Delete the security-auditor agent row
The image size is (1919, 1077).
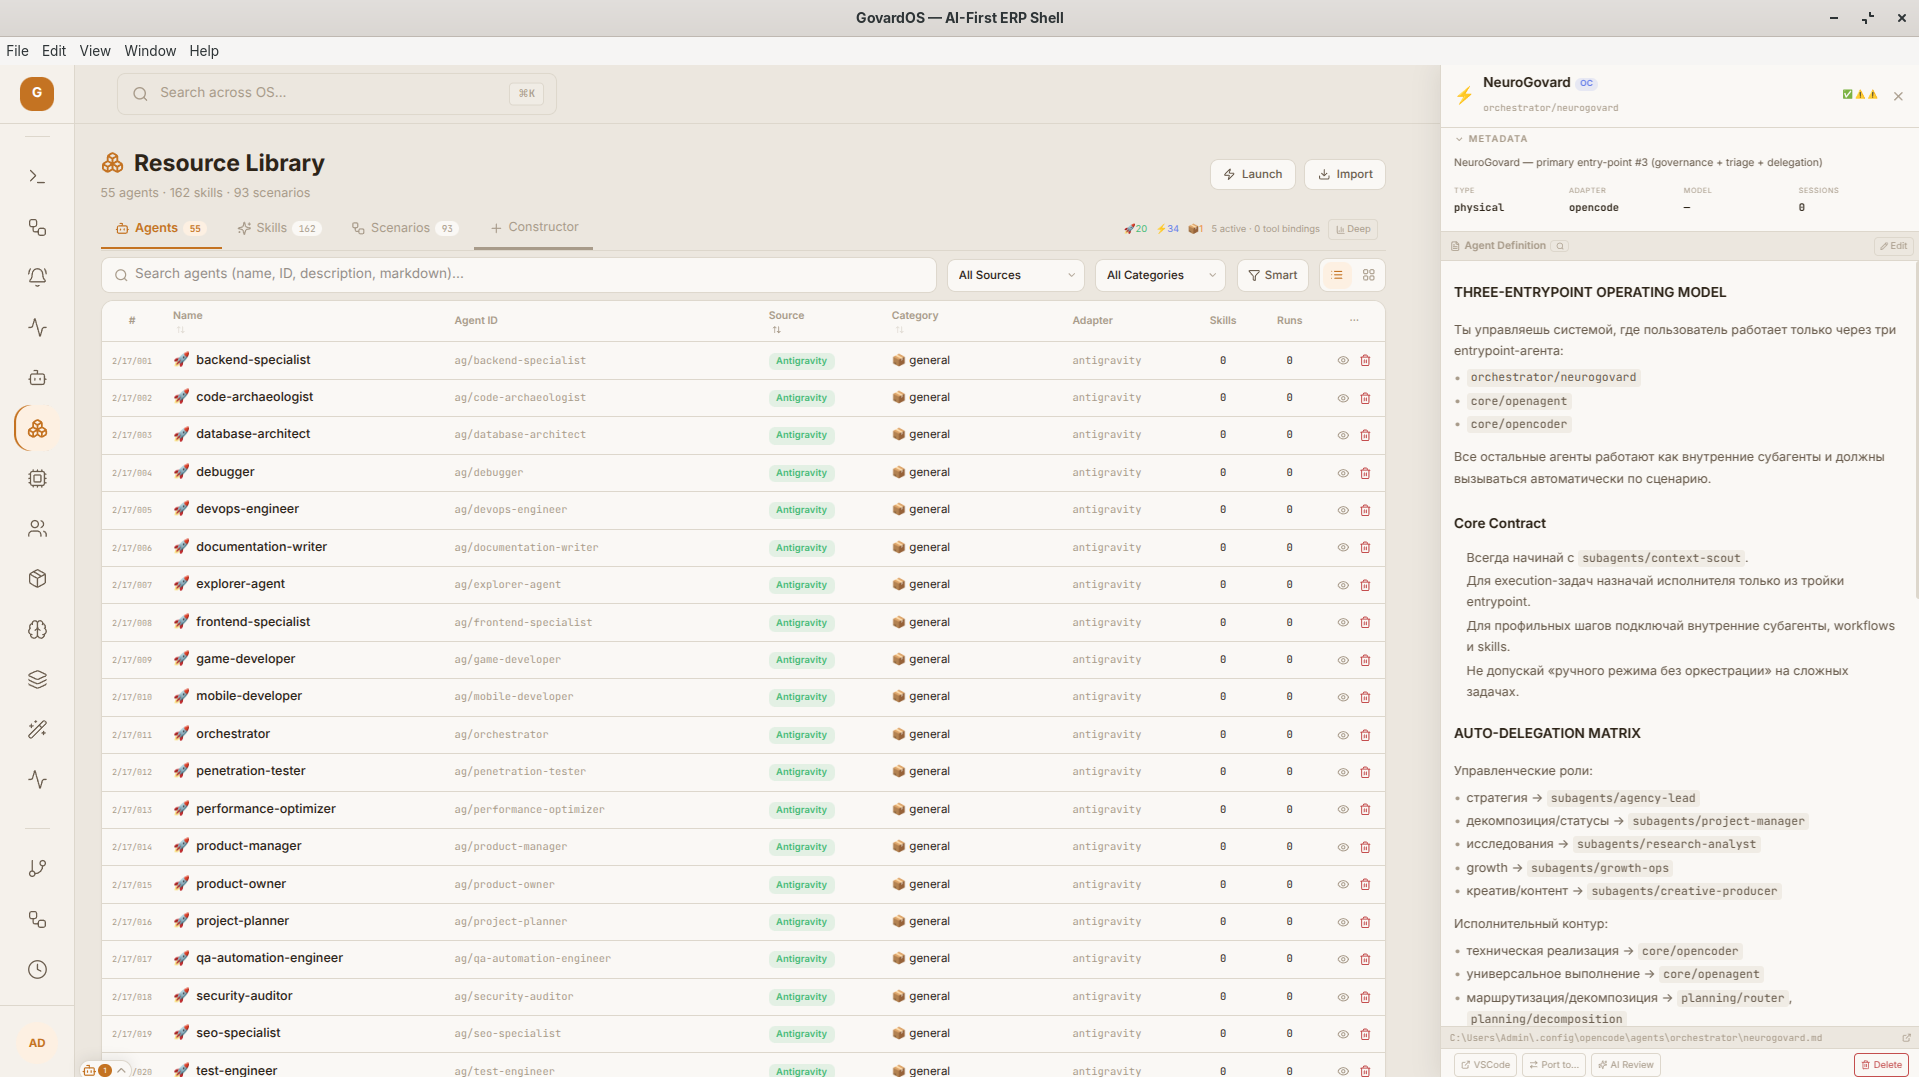pyautogui.click(x=1365, y=996)
